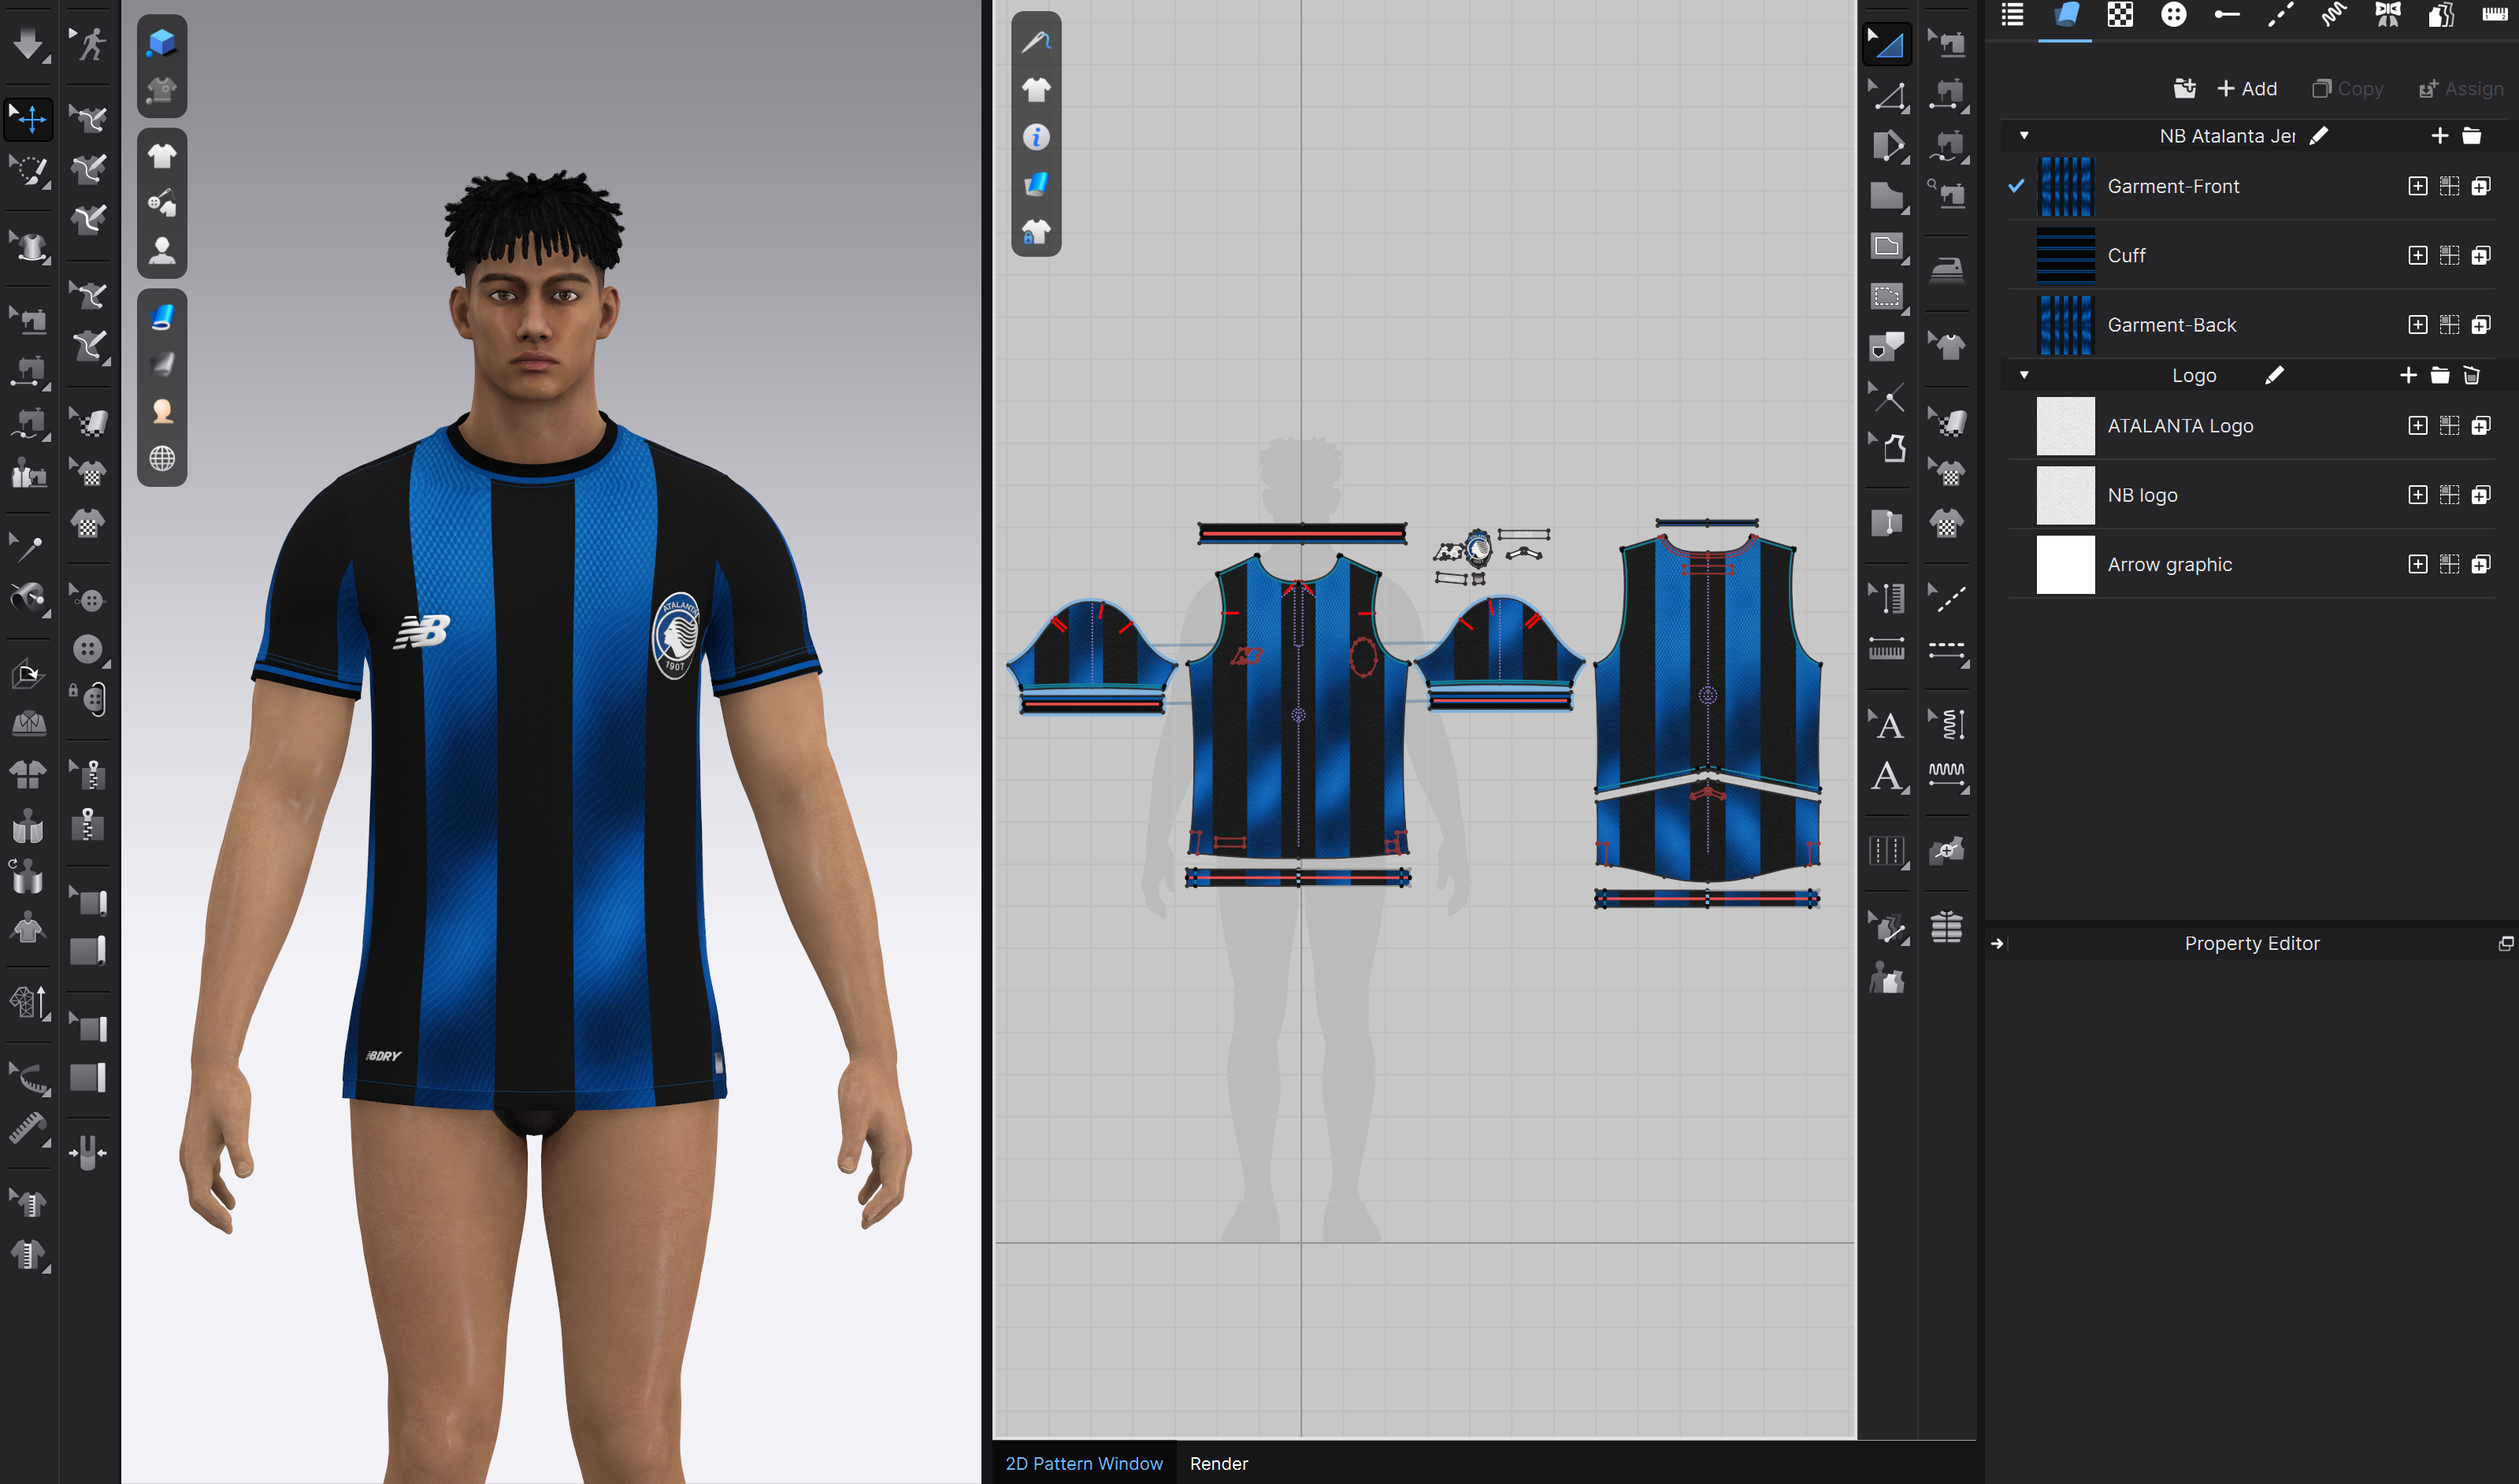The width and height of the screenshot is (2519, 1484).
Task: Activate the Select/Move tool in the 3D toolbar
Action: pos(29,118)
